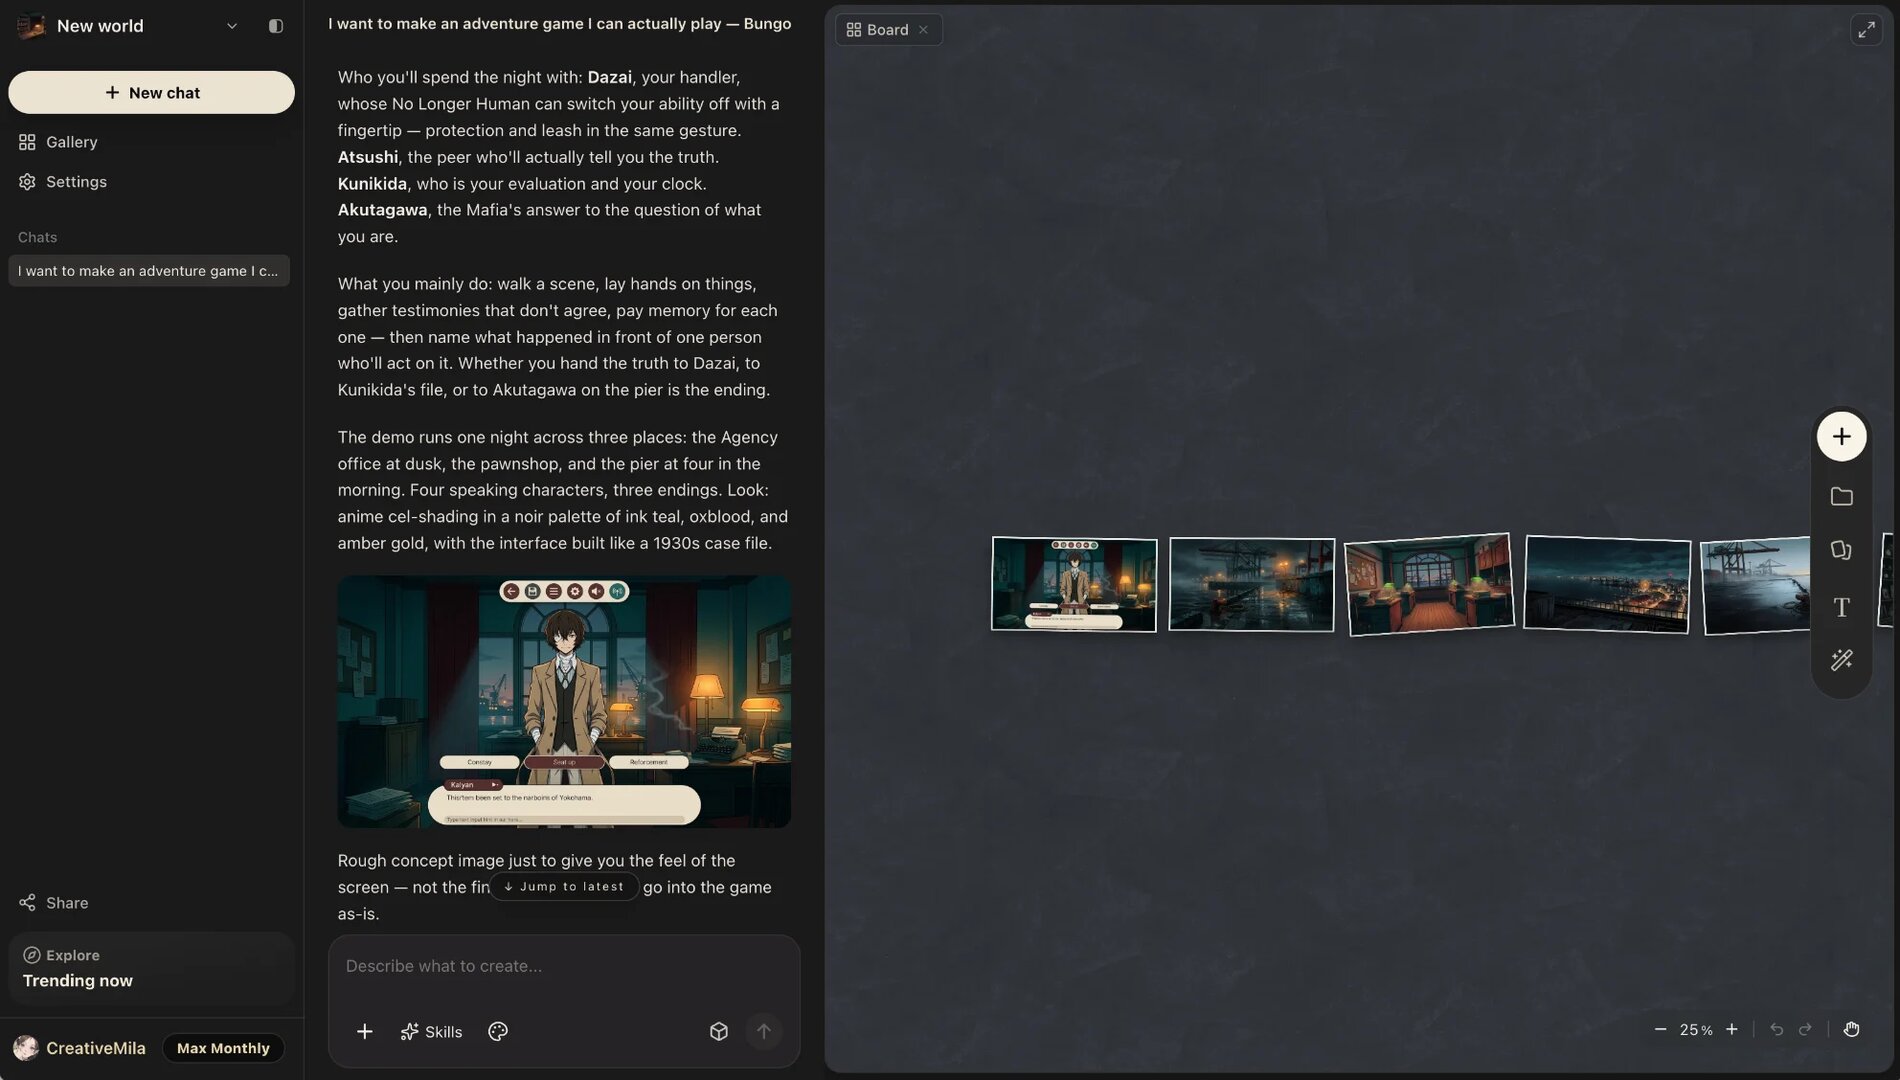Image resolution: width=1900 pixels, height=1080 pixels.
Task: Click the Settings gear icon
Action: tap(27, 182)
